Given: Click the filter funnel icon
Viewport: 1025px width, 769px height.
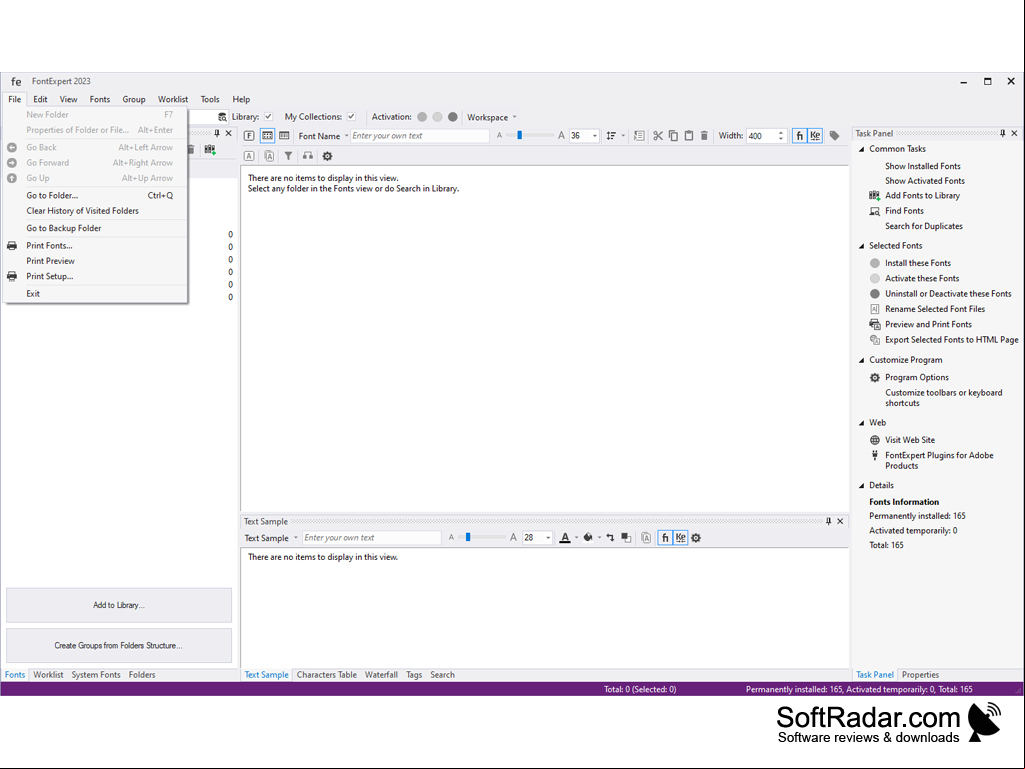Looking at the screenshot, I should 288,156.
